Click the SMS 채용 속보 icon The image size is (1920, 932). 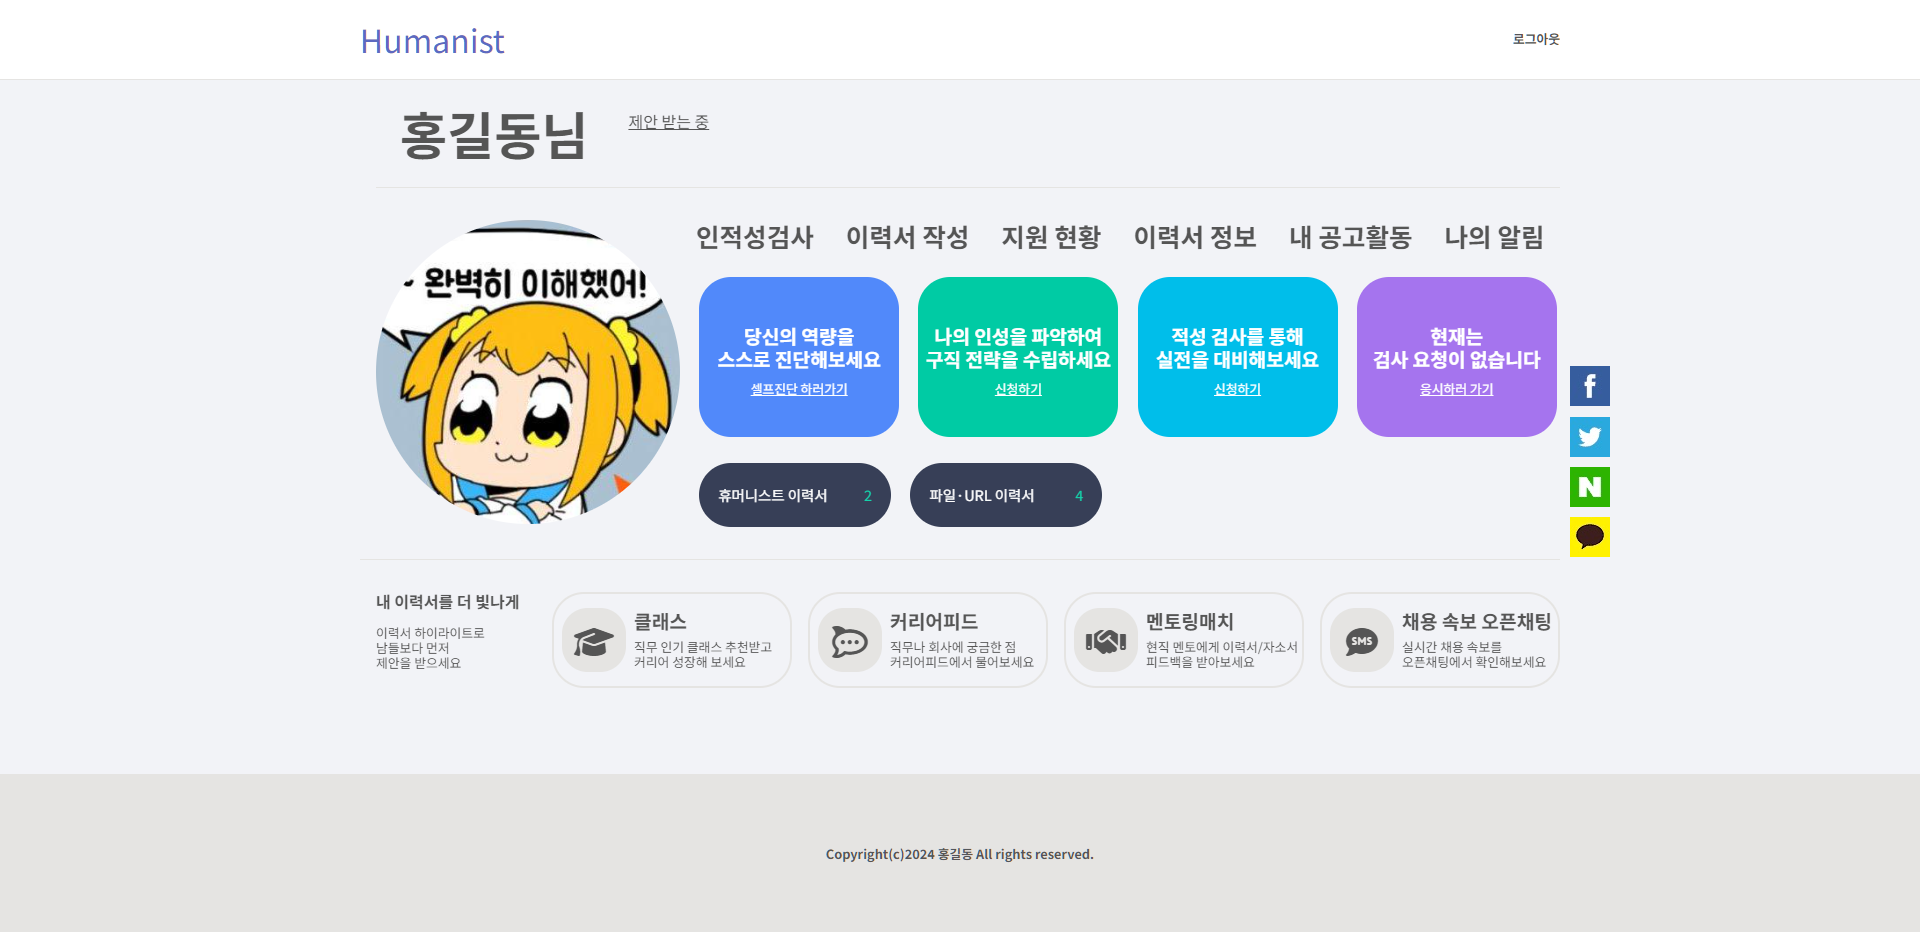point(1362,640)
